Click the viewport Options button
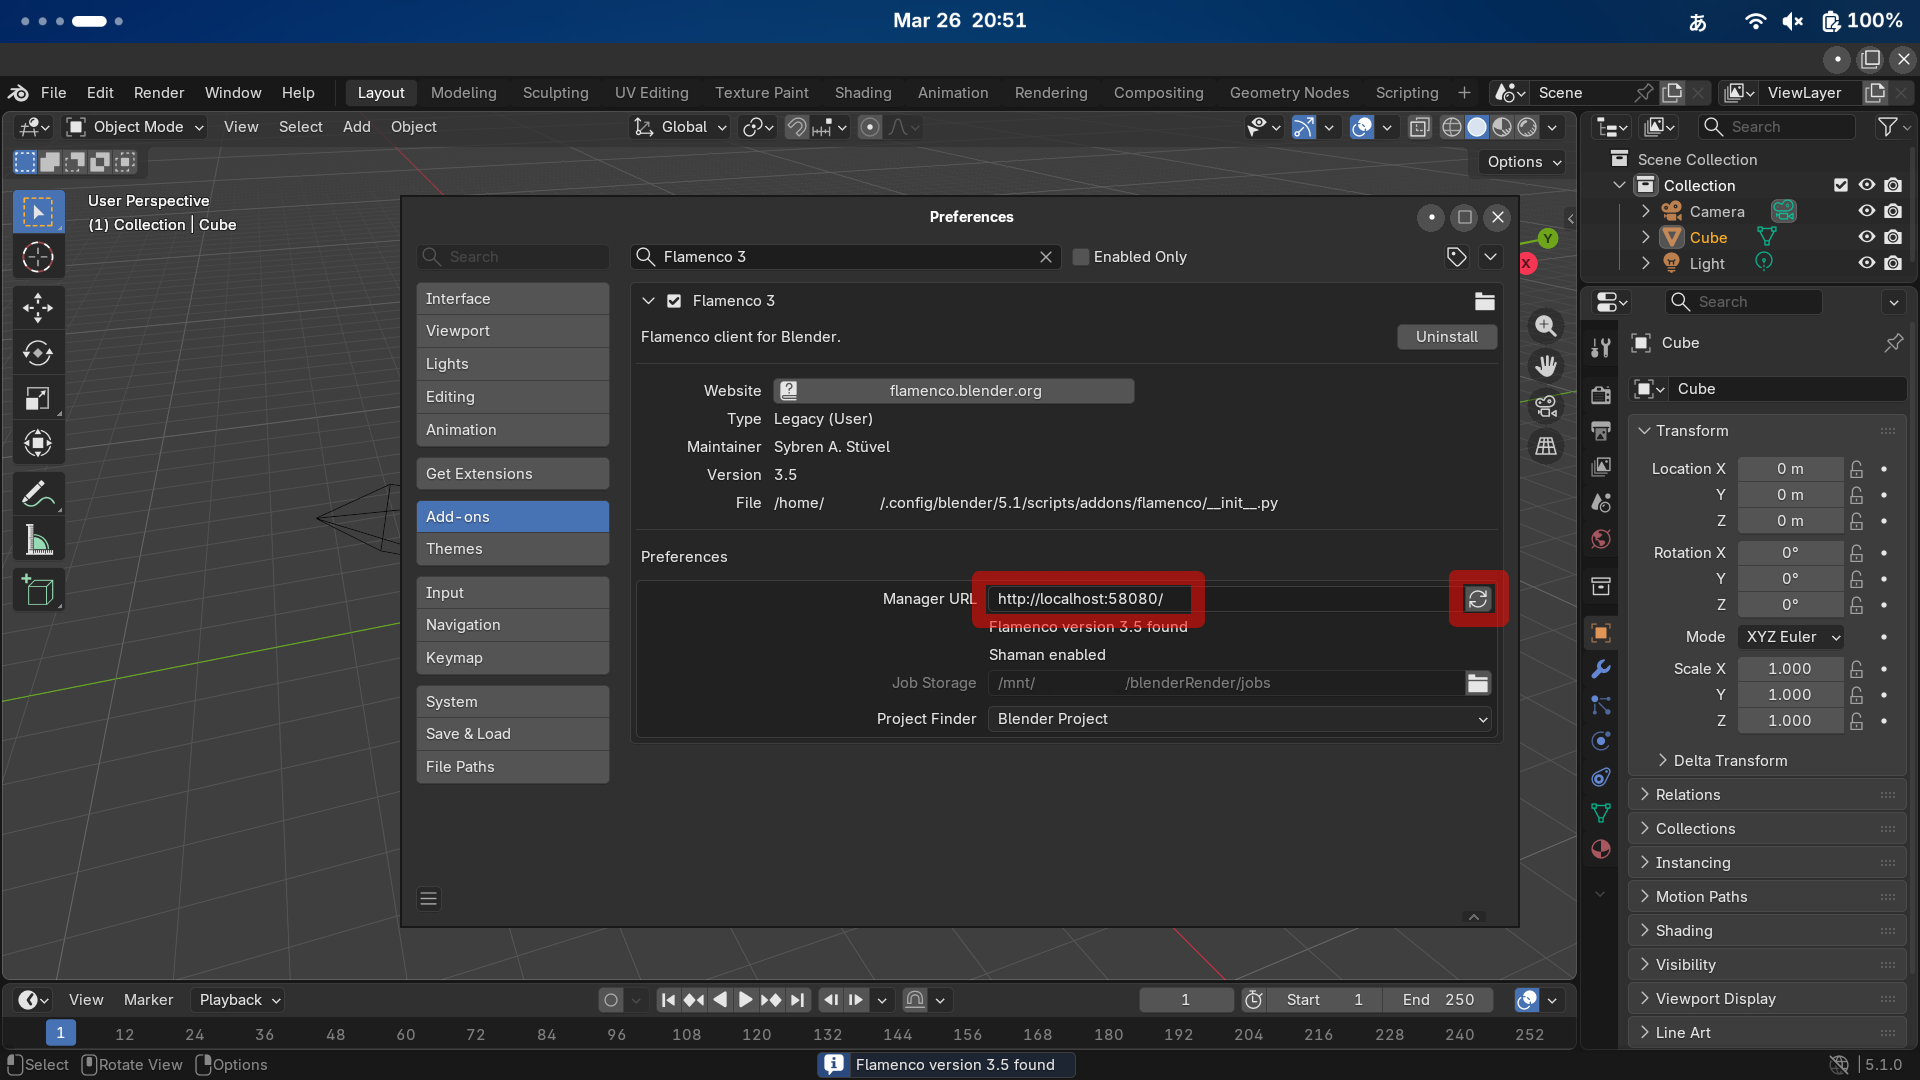This screenshot has height=1080, width=1920. pos(1523,162)
